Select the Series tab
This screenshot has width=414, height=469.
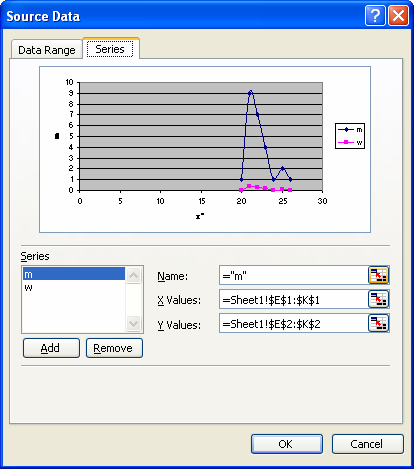point(110,49)
